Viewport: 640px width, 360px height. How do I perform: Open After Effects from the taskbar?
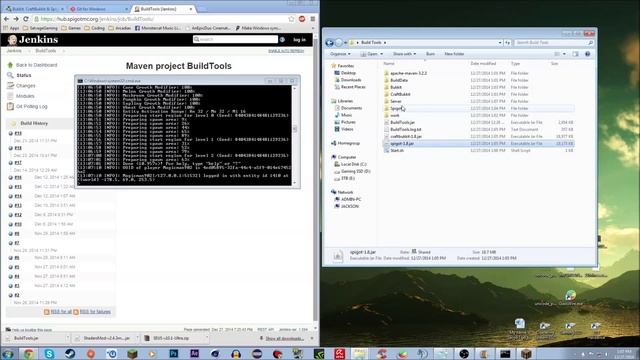click(x=194, y=353)
